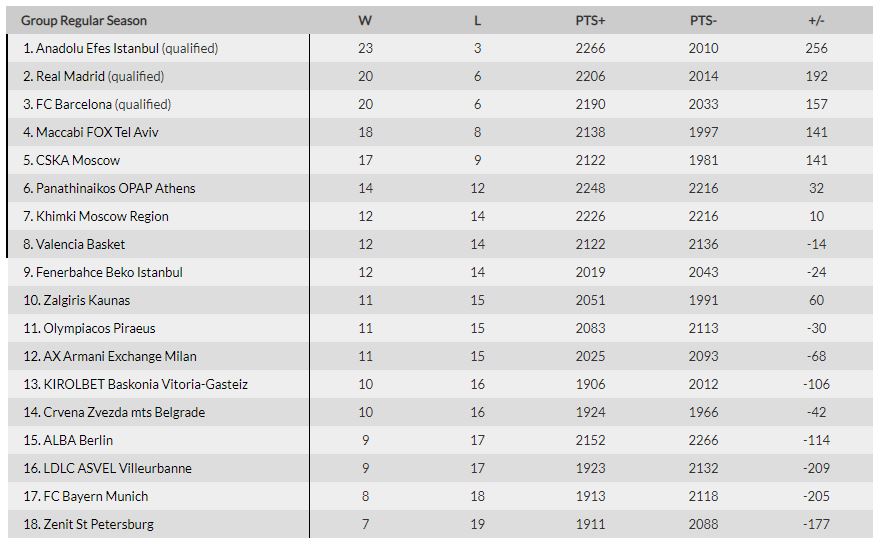Open ALBA Berlin team link

[77, 440]
